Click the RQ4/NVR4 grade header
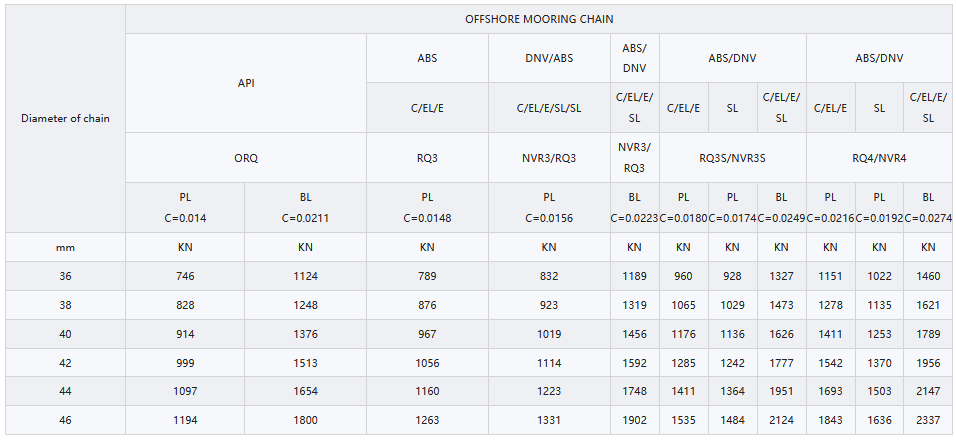This screenshot has height=440, width=956. pyautogui.click(x=879, y=158)
